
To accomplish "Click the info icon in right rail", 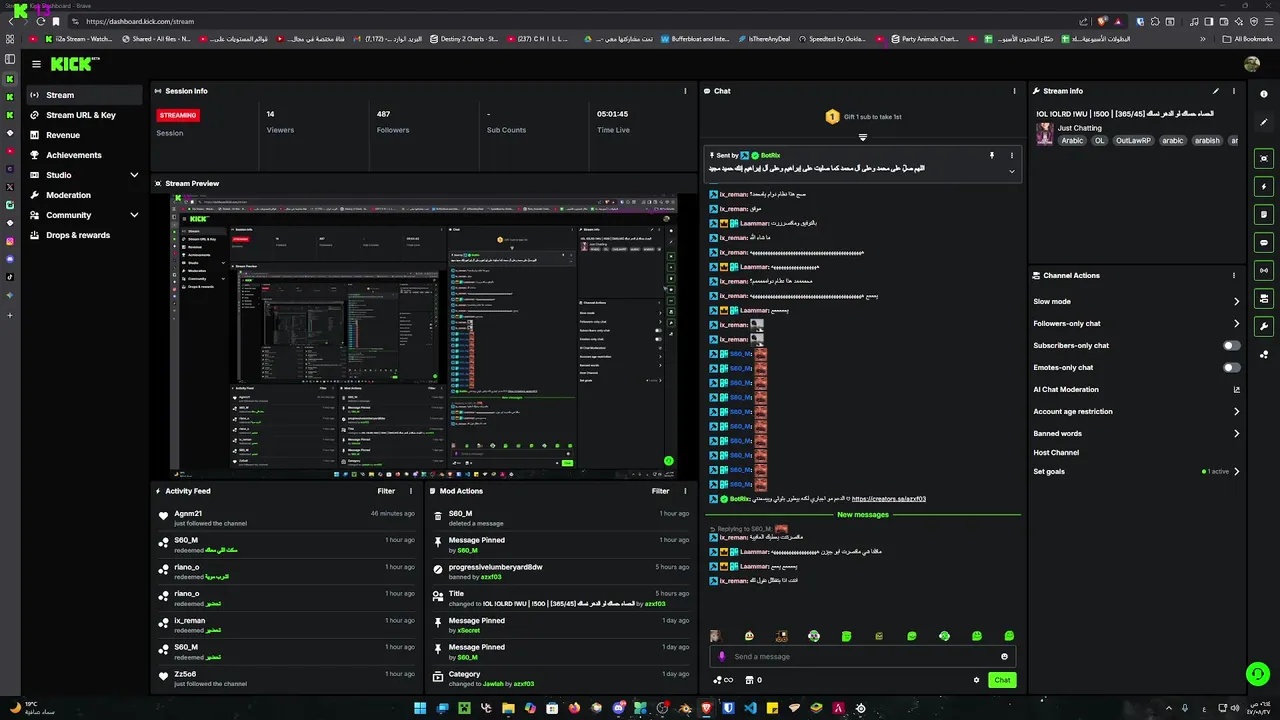I will click(x=1264, y=93).
